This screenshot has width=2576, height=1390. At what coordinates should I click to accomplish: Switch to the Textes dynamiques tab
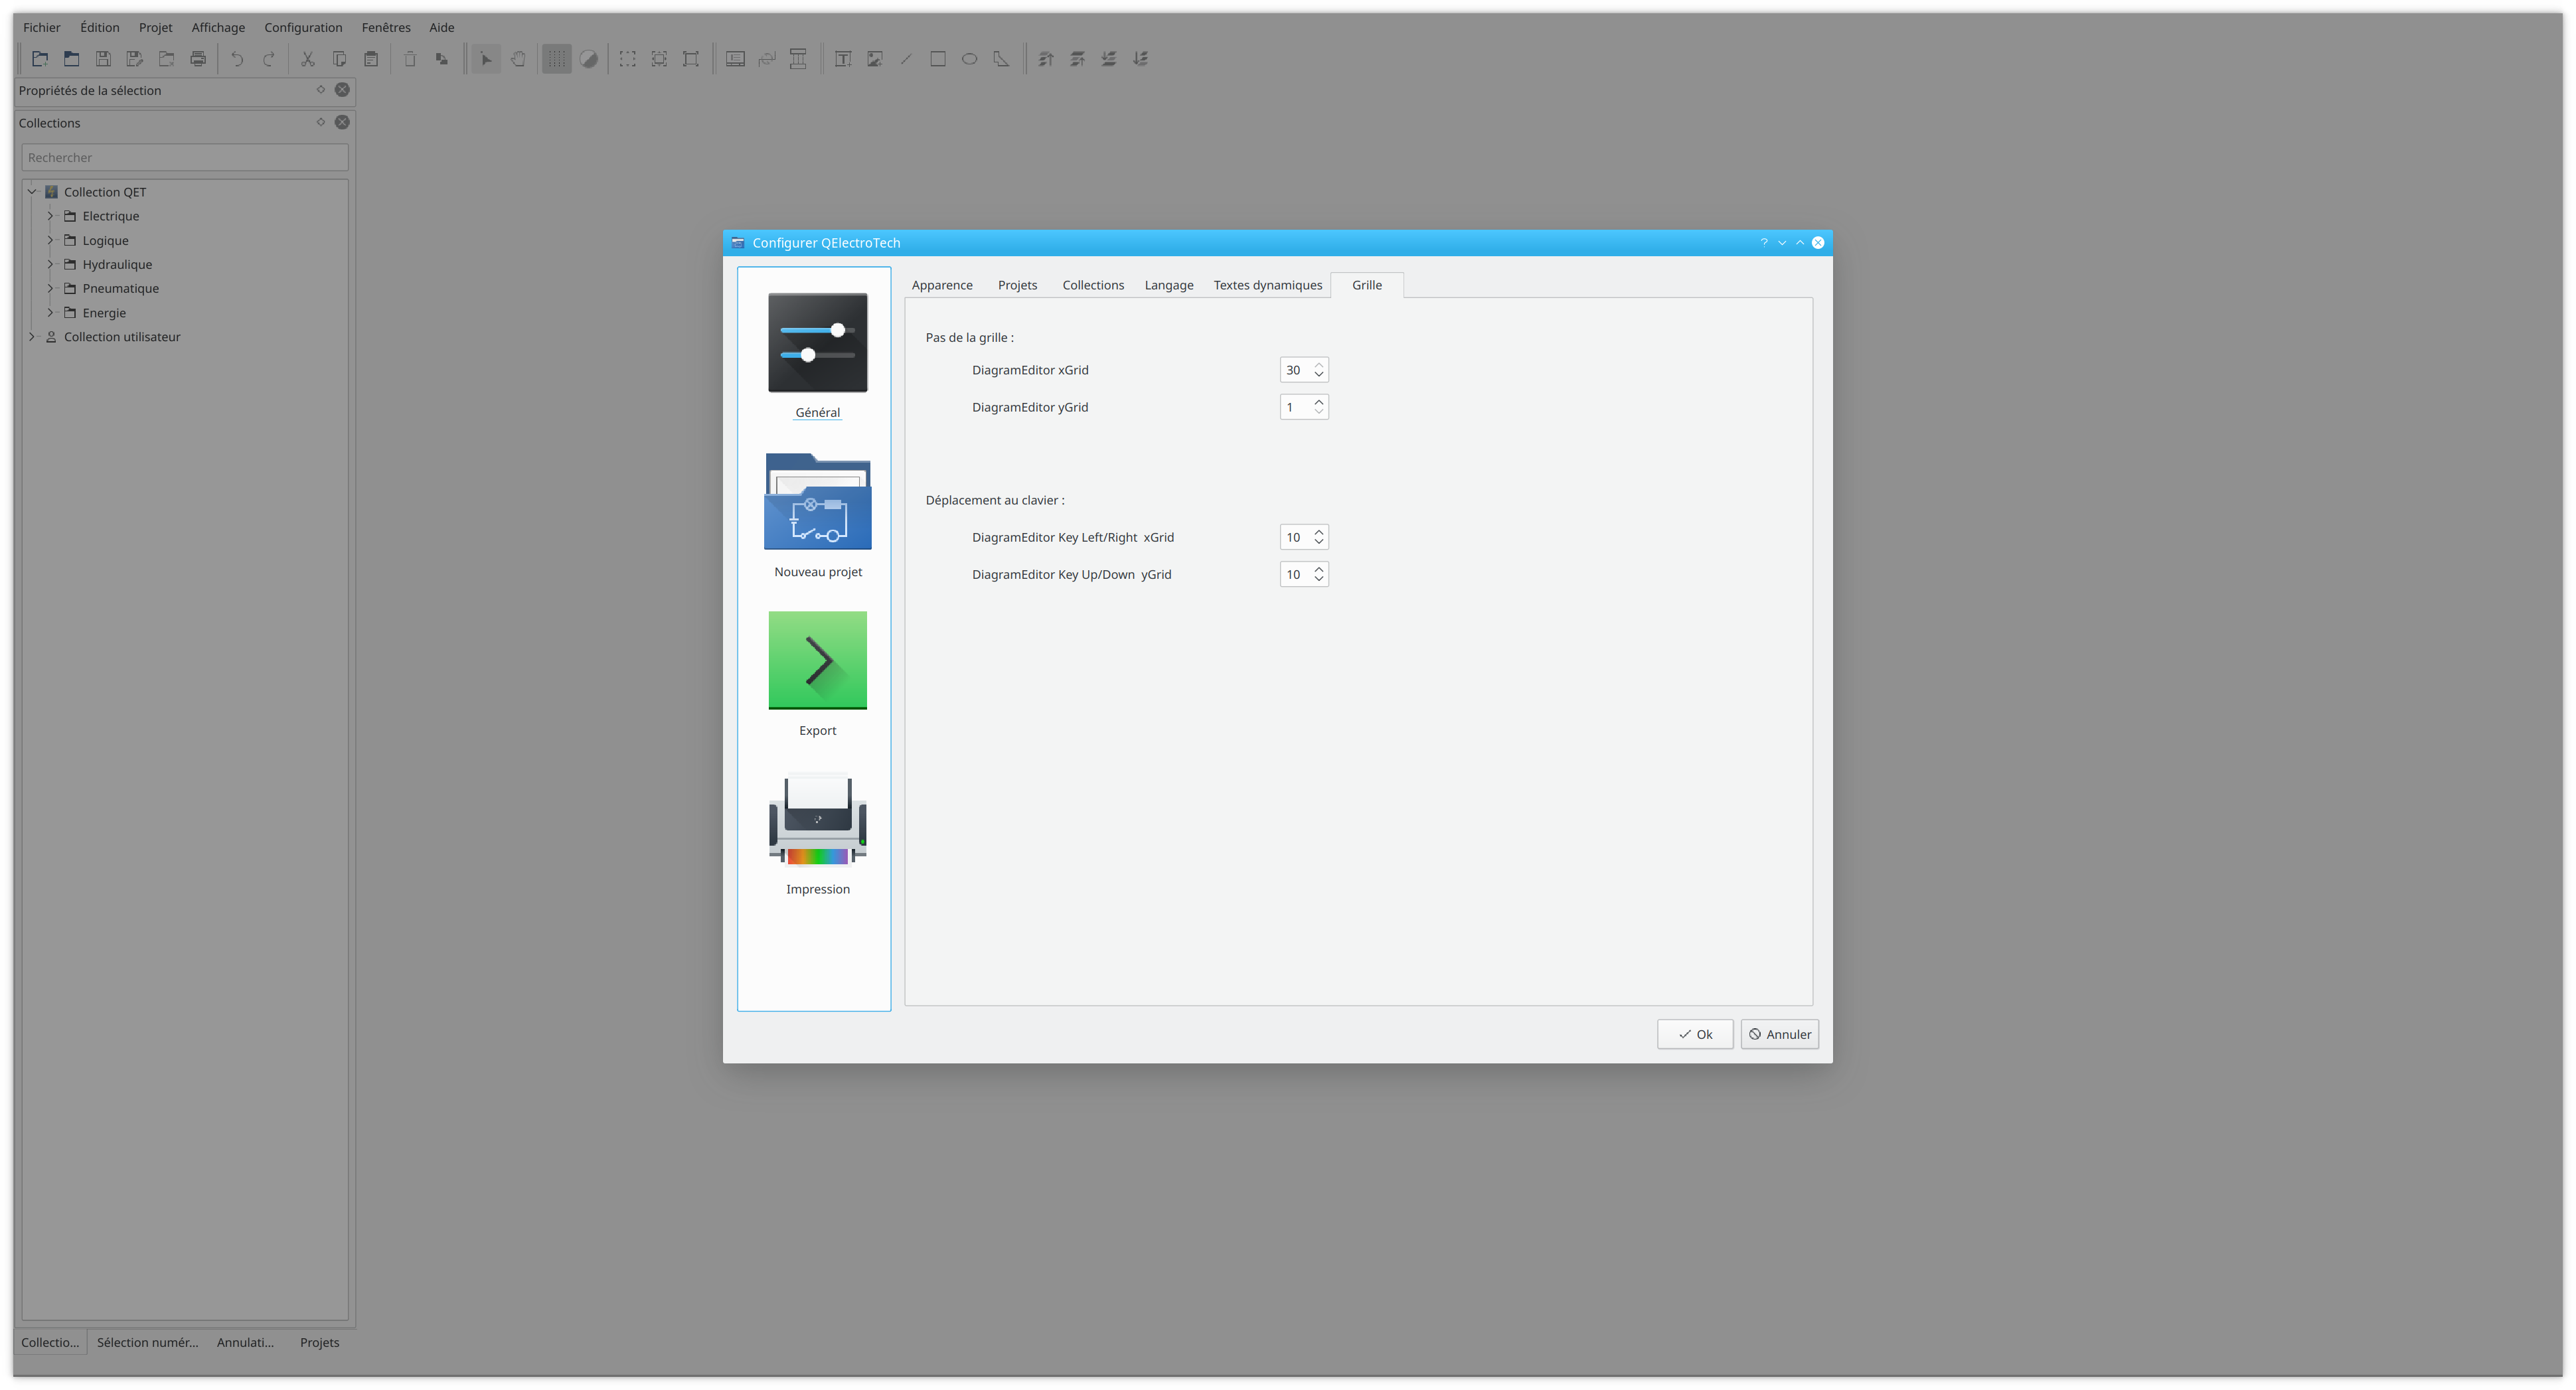[x=1268, y=285]
